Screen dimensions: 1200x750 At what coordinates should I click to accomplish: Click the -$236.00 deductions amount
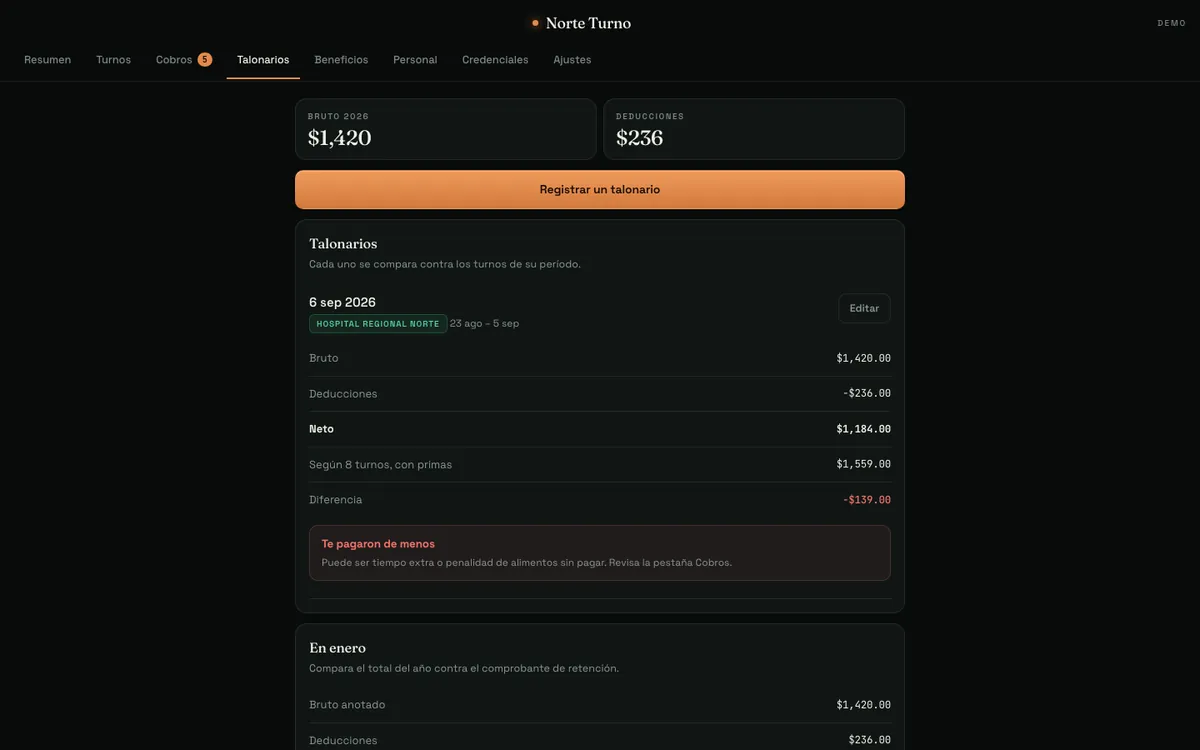[866, 394]
